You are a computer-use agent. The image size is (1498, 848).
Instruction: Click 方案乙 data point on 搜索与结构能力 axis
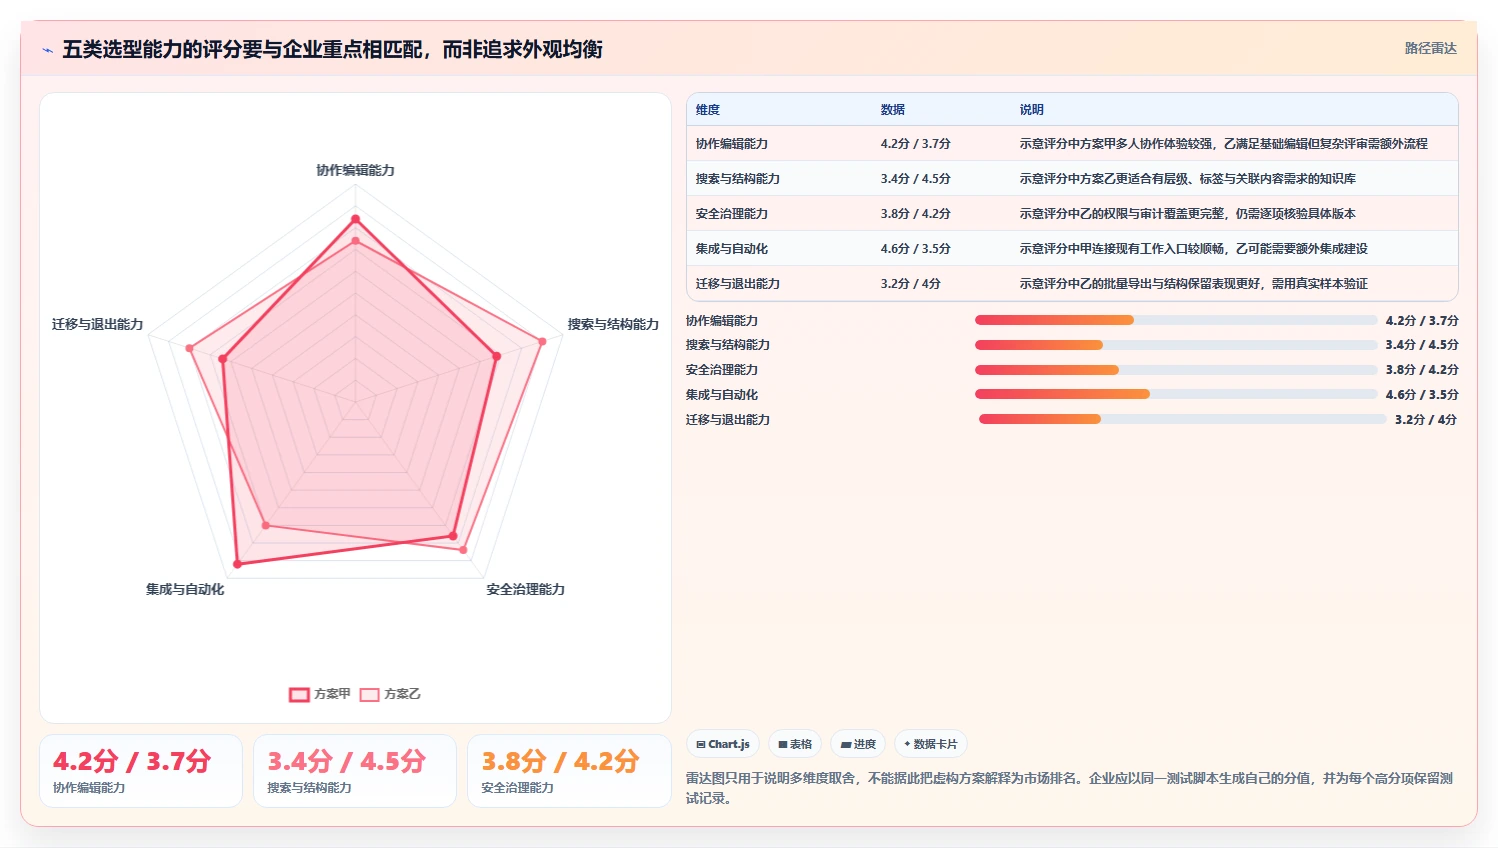click(543, 341)
